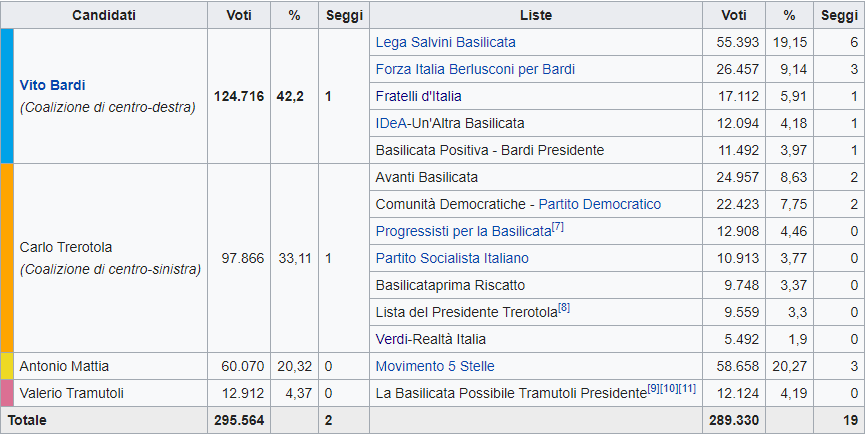This screenshot has width=865, height=434.
Task: Click the Lega Salvini Basilicata link
Action: pos(445,43)
